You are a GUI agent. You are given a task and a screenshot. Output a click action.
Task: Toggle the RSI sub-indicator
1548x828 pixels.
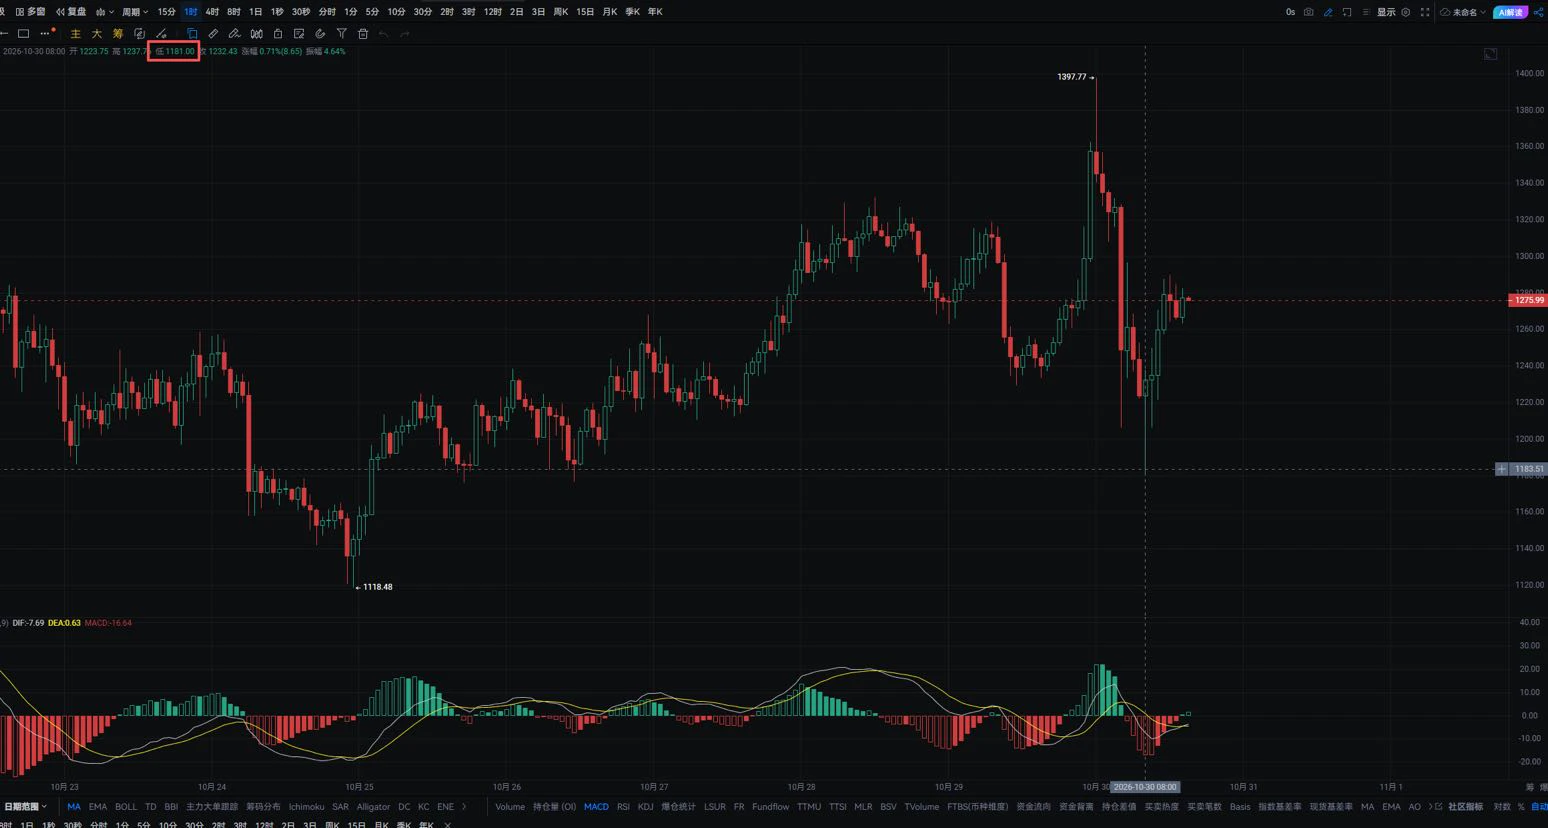coord(623,807)
